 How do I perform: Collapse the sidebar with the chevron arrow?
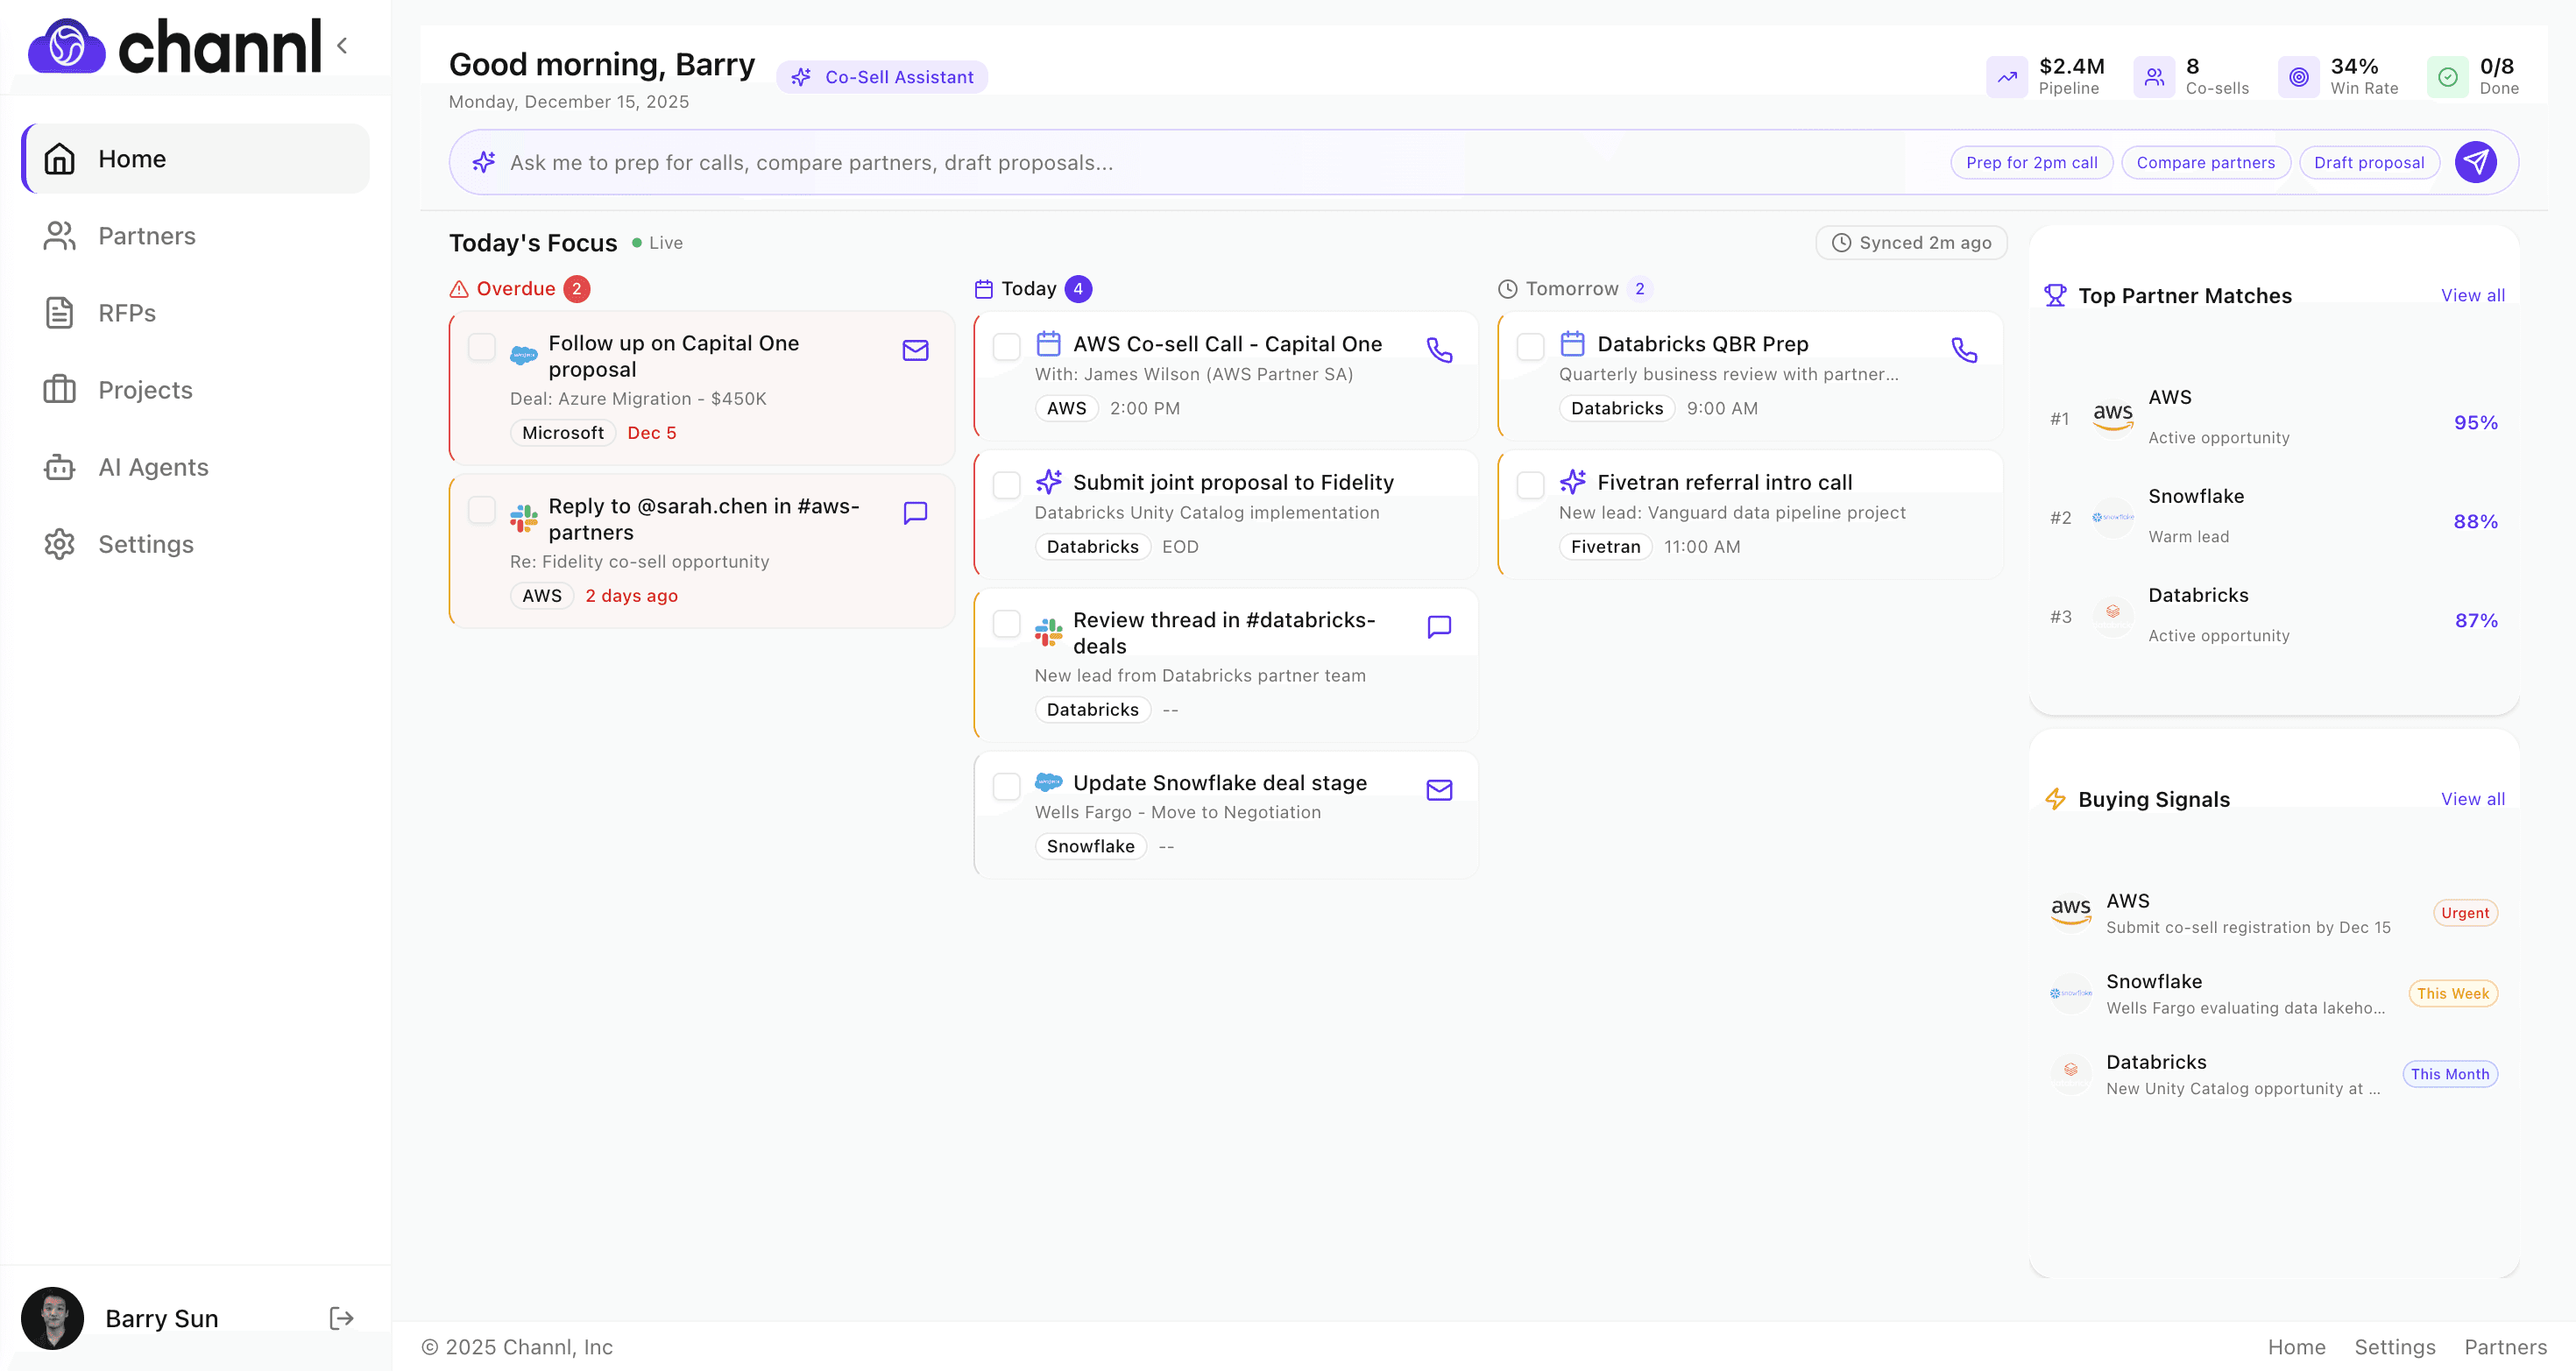(x=342, y=45)
